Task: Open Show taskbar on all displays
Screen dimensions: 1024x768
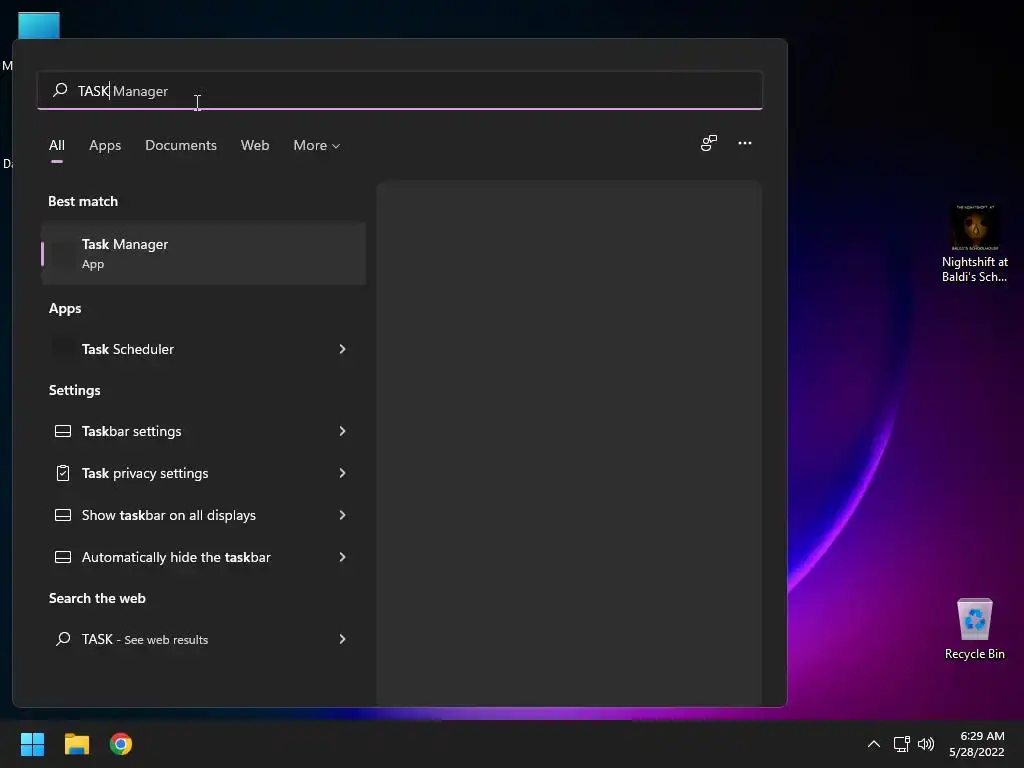Action: click(x=203, y=515)
